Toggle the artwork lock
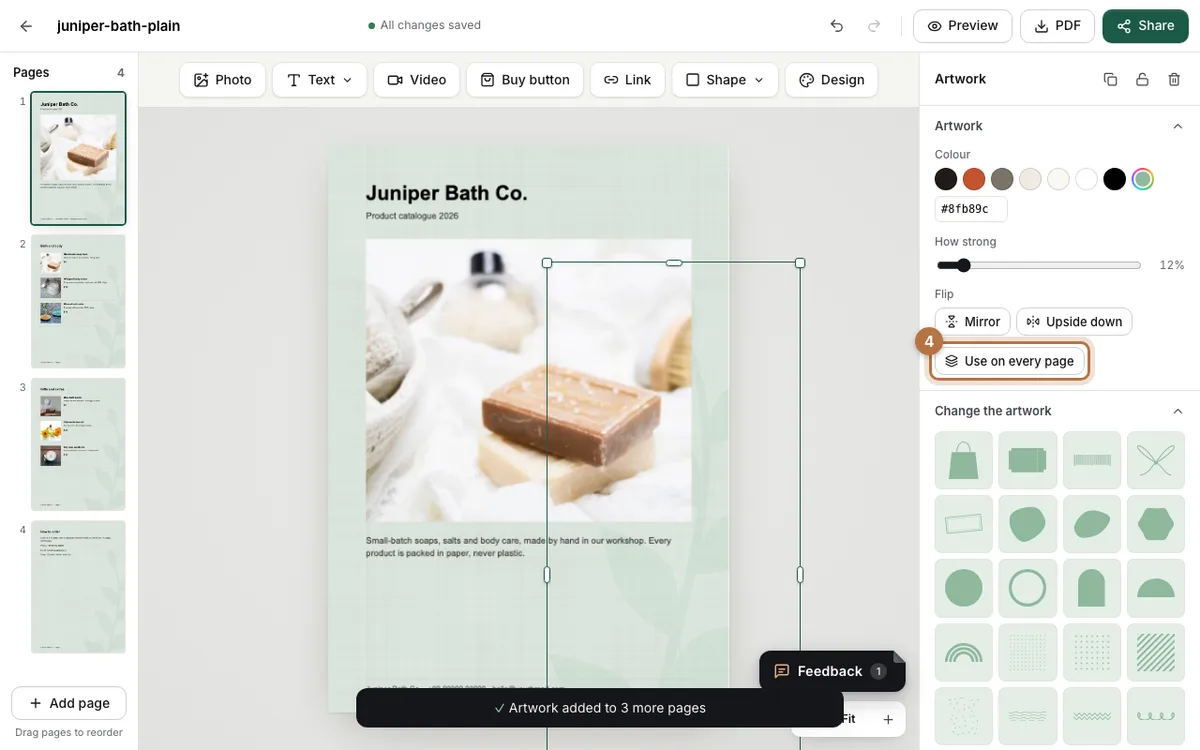This screenshot has width=1200, height=750. (x=1142, y=79)
